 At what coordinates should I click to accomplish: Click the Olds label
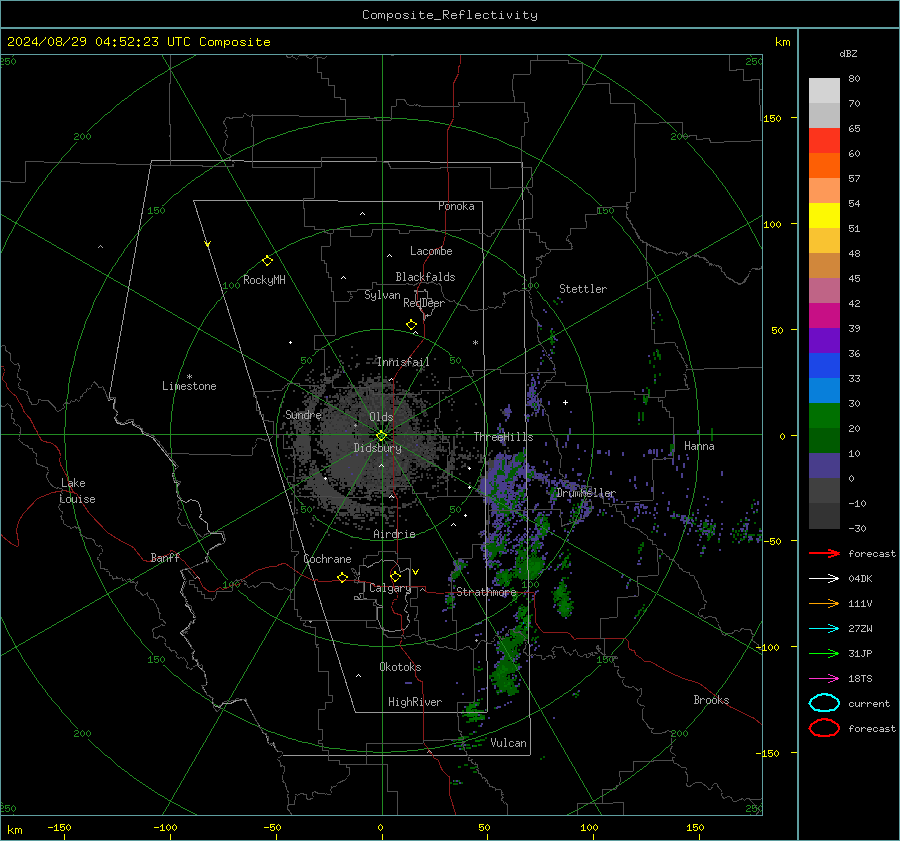tap(381, 417)
